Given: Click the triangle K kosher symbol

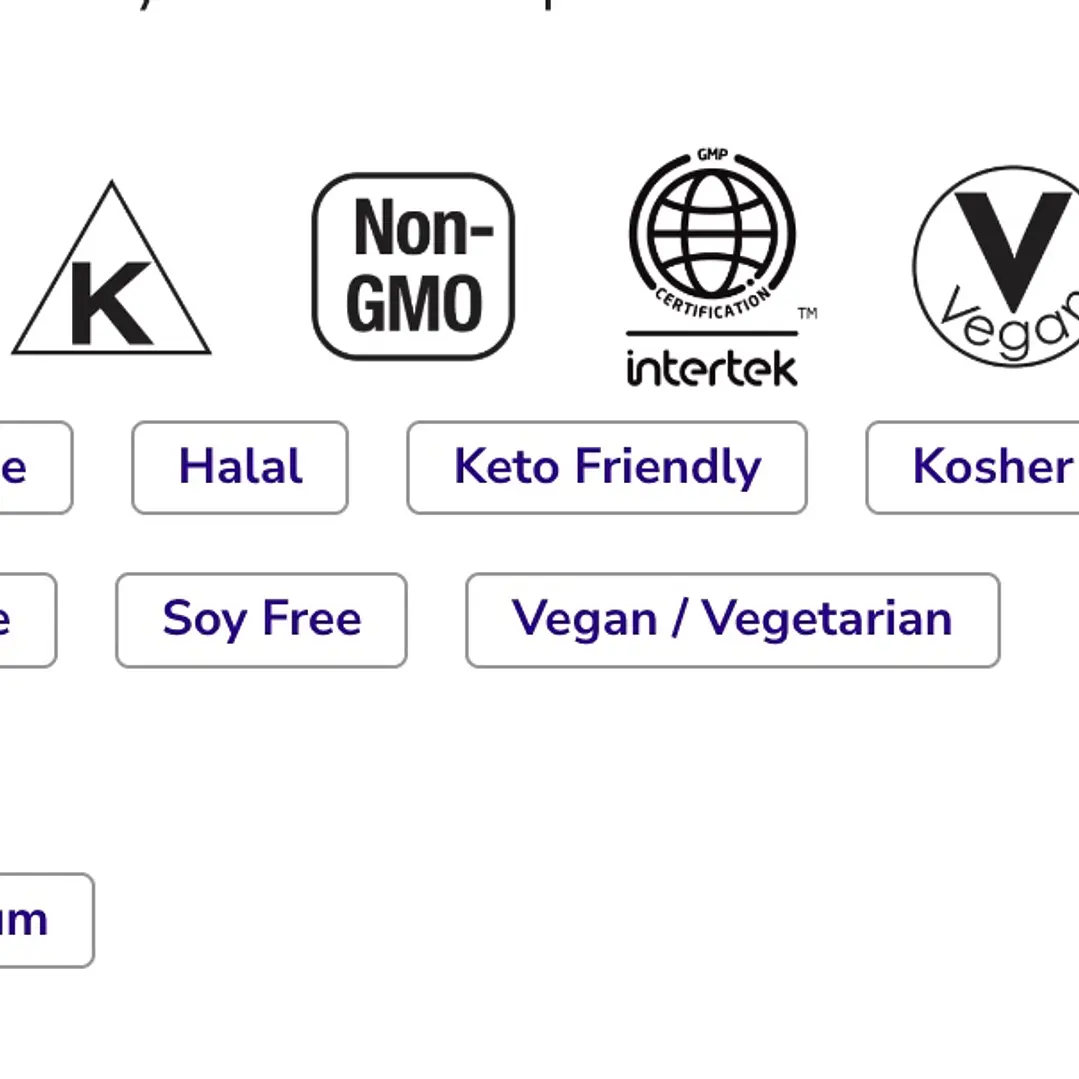Looking at the screenshot, I should click(111, 268).
